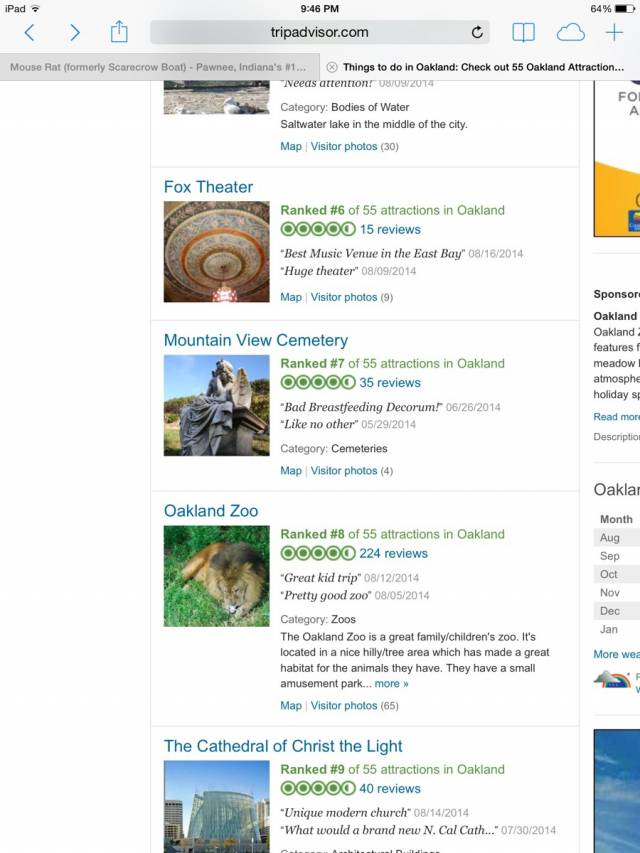Click the tripadvisor.com address bar
The image size is (640, 853).
pos(319,32)
